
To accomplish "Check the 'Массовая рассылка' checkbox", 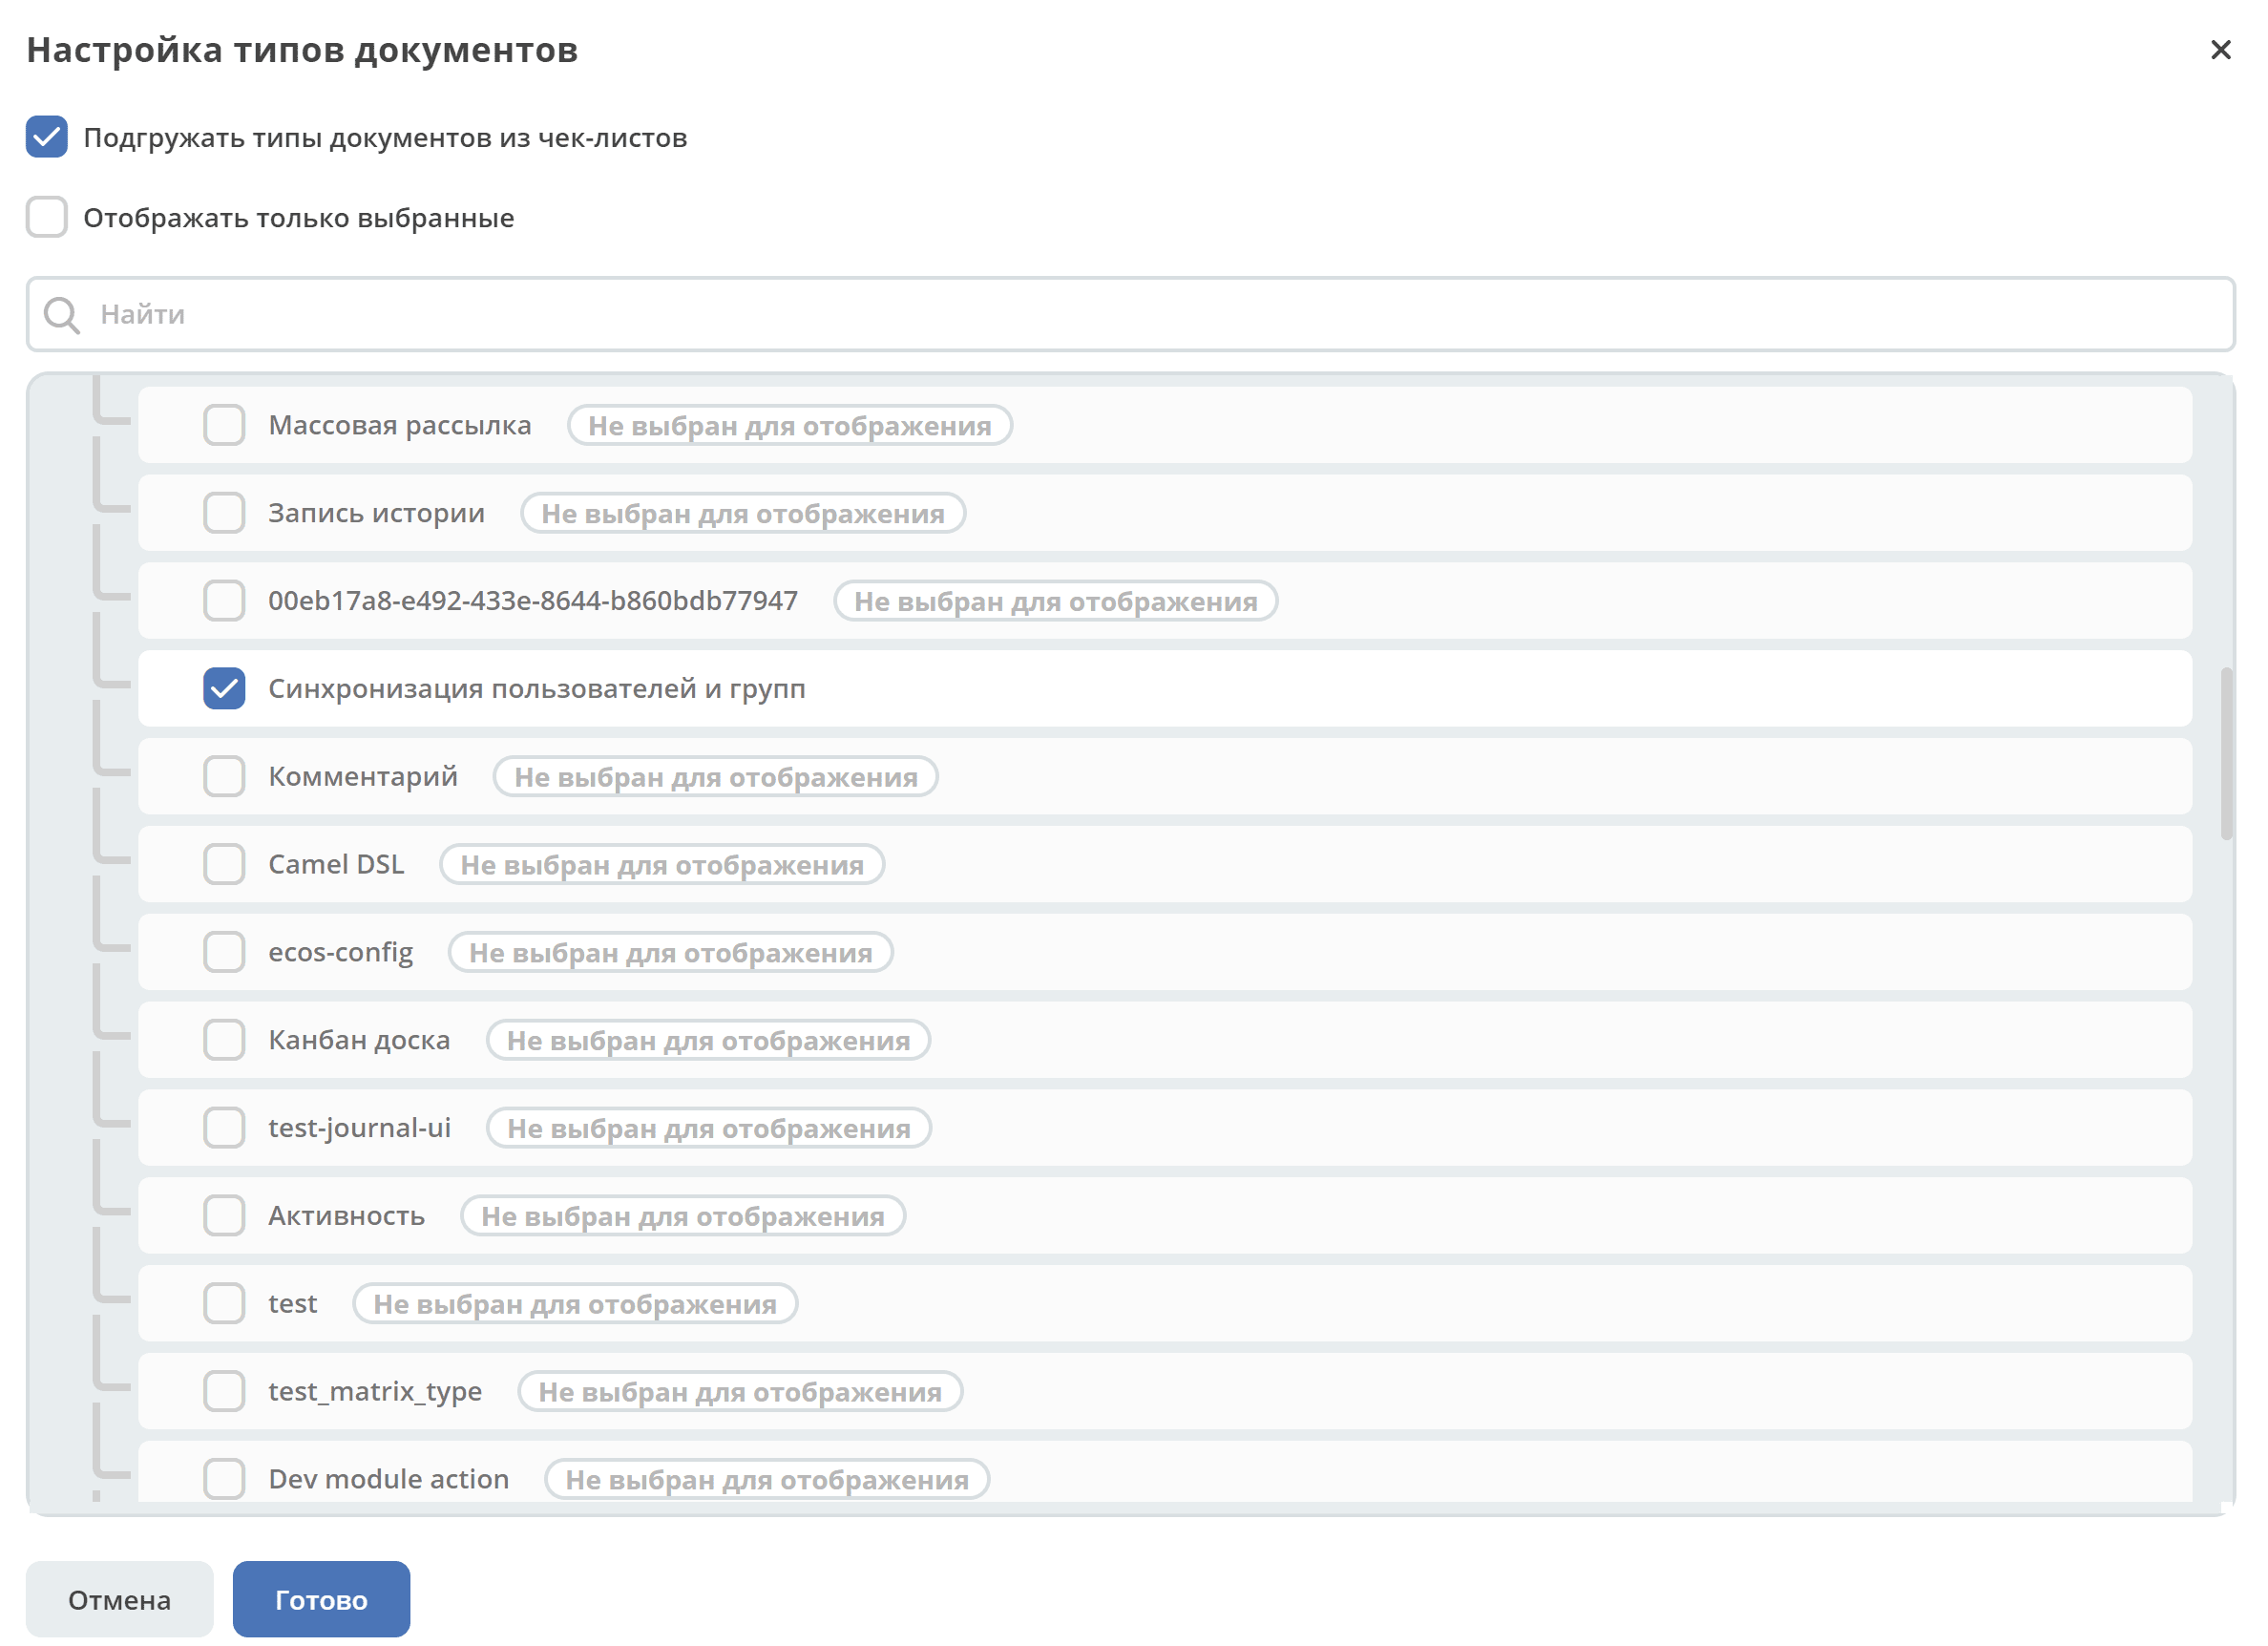I will 224,425.
